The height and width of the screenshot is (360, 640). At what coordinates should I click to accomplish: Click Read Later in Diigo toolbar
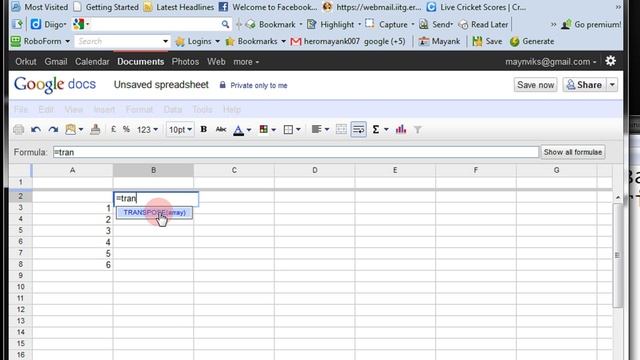click(x=484, y=24)
